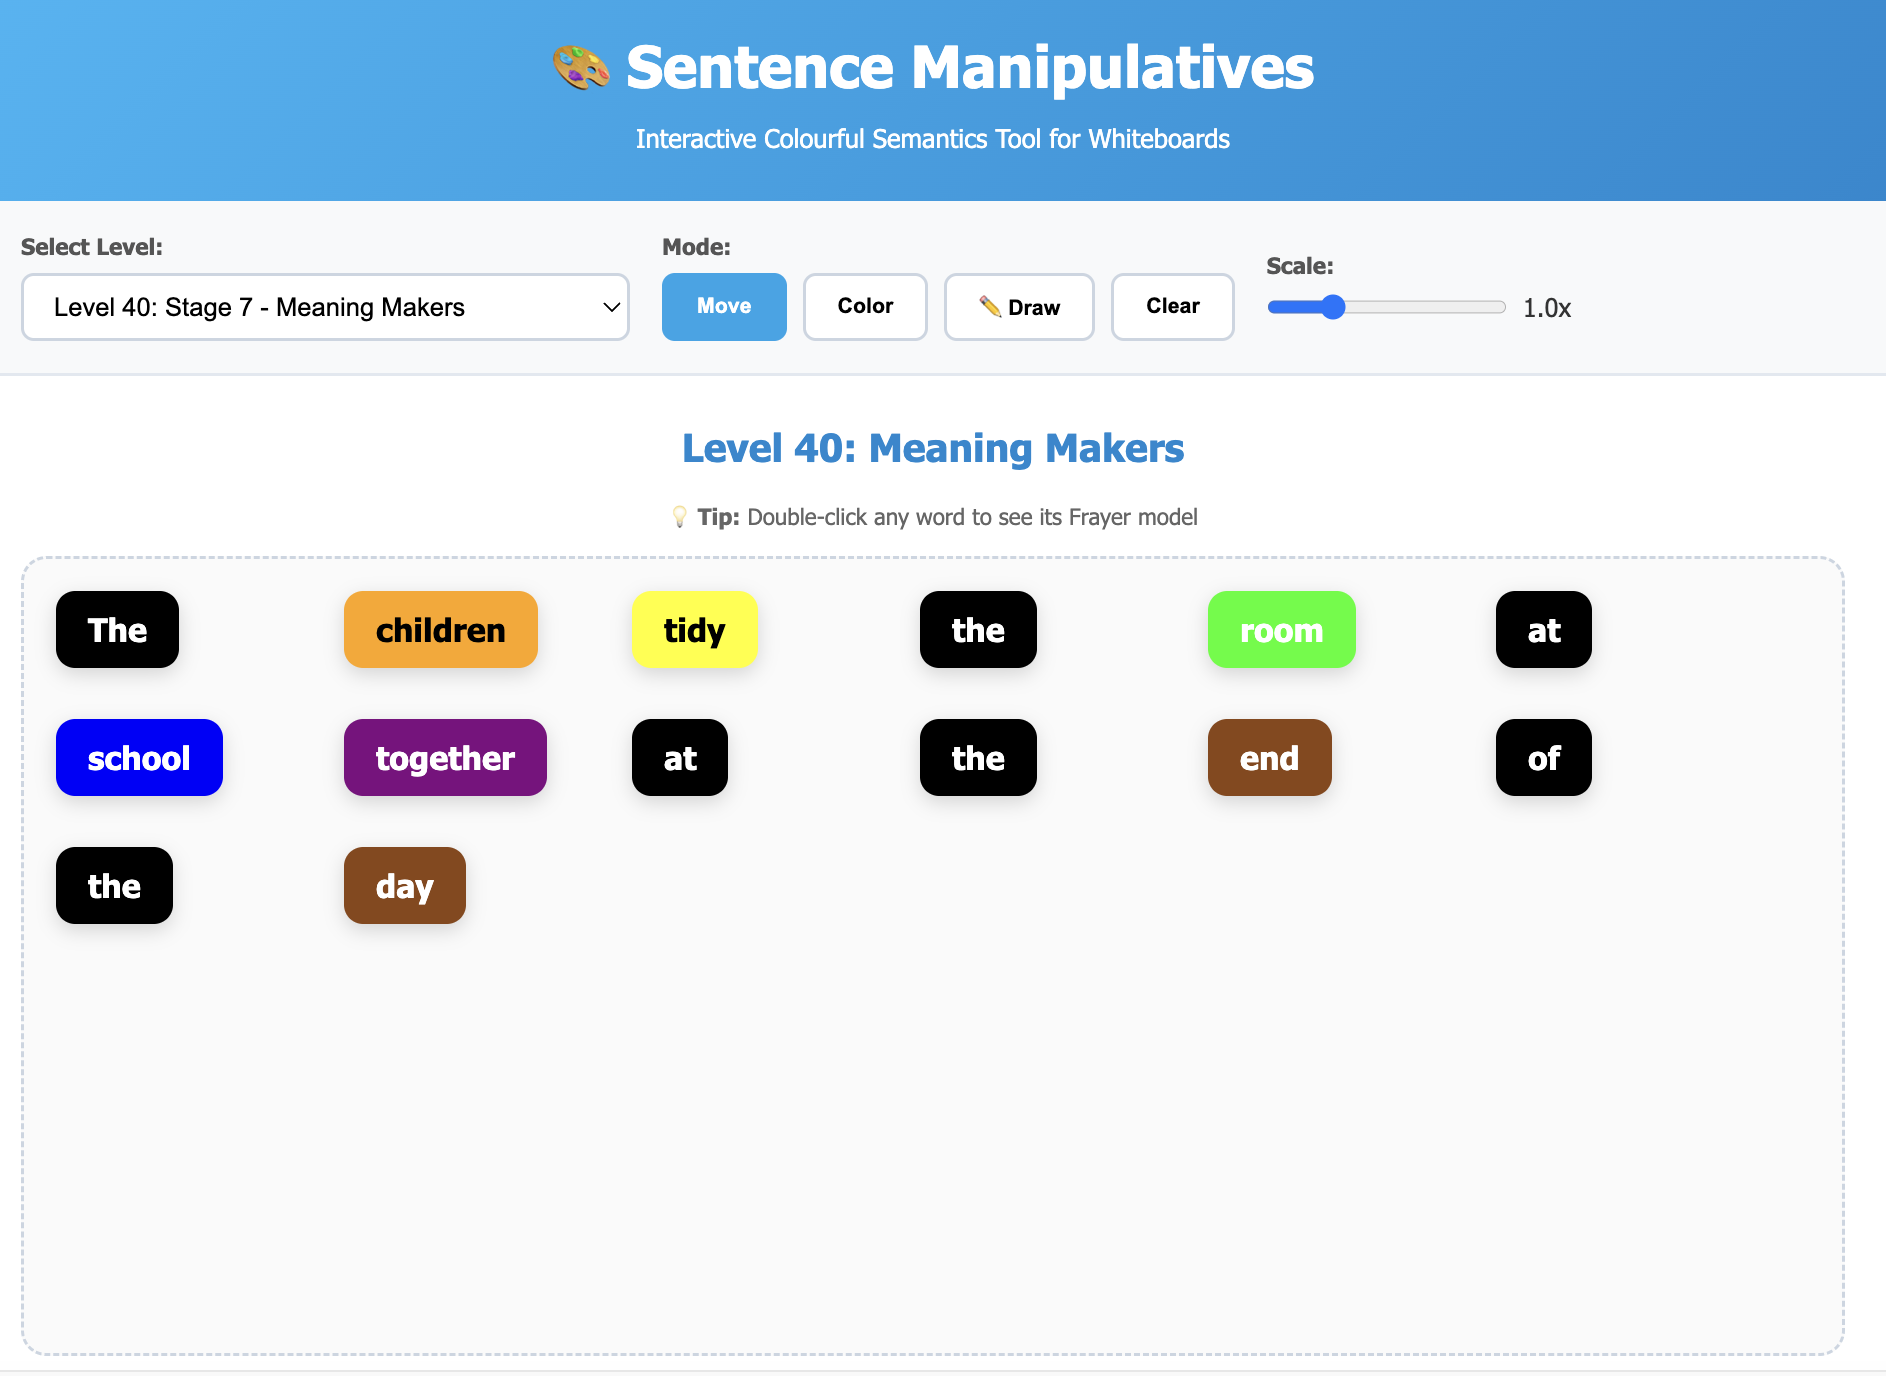Click the green 'room' word tile
Screen dimensions: 1886x1376
[1281, 630]
